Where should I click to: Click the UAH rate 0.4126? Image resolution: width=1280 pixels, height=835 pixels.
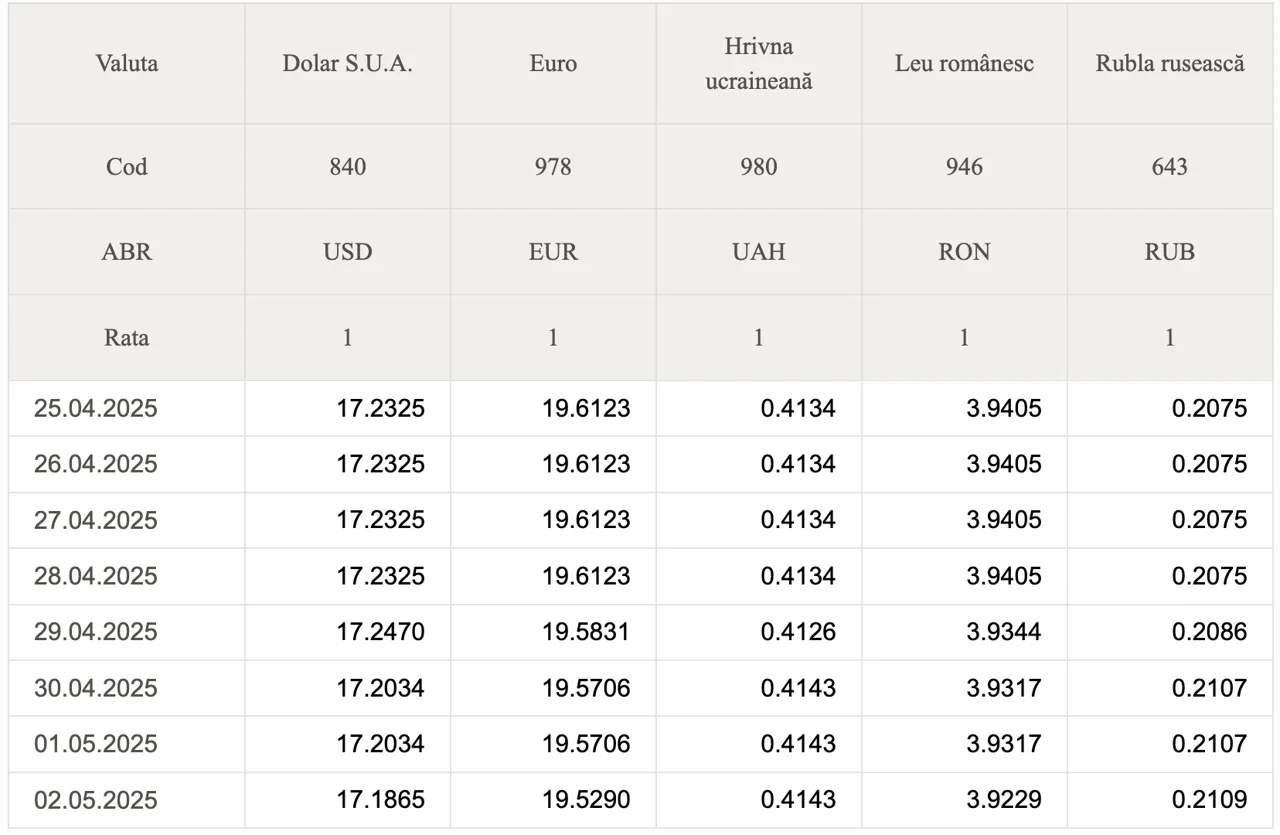(x=798, y=632)
